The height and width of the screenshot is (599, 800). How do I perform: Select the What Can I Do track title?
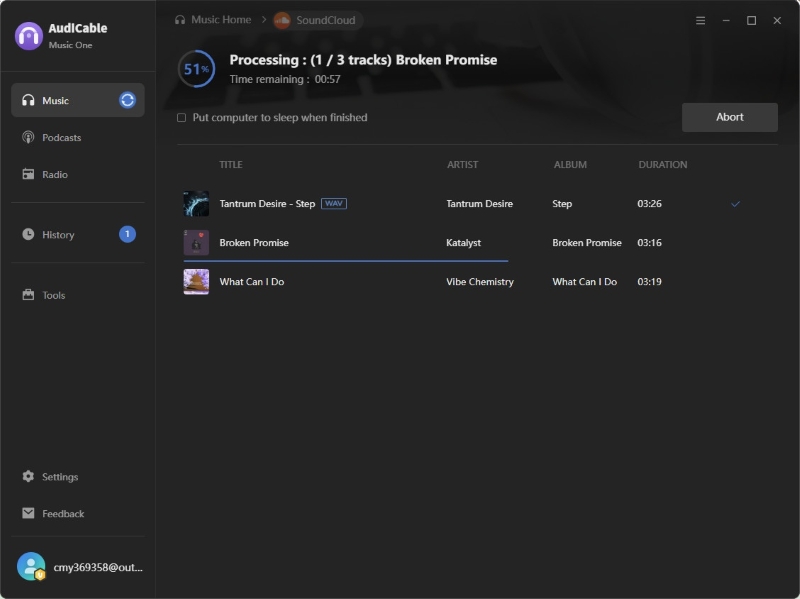(x=252, y=282)
